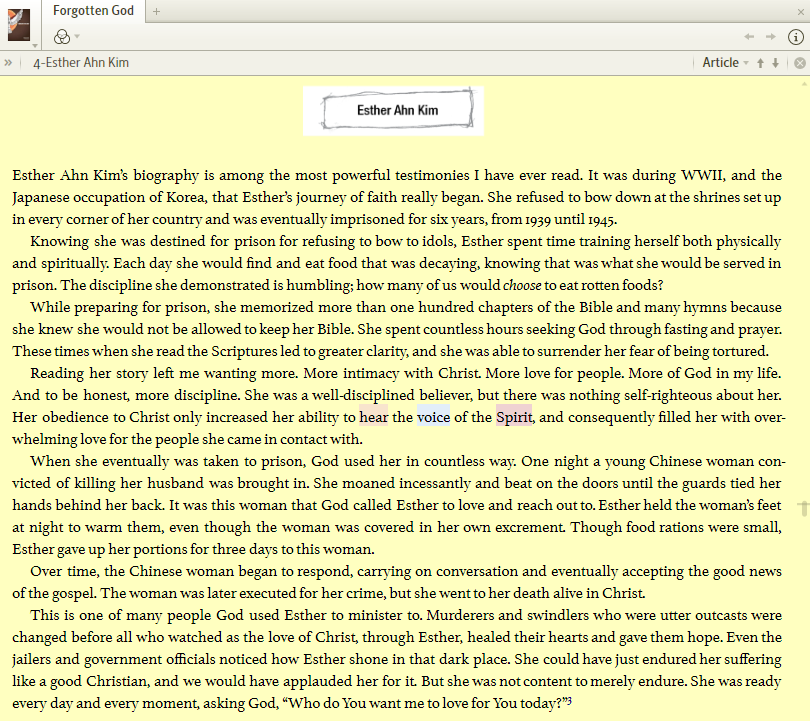
Task: Click the italic word choose
Action: (x=522, y=285)
